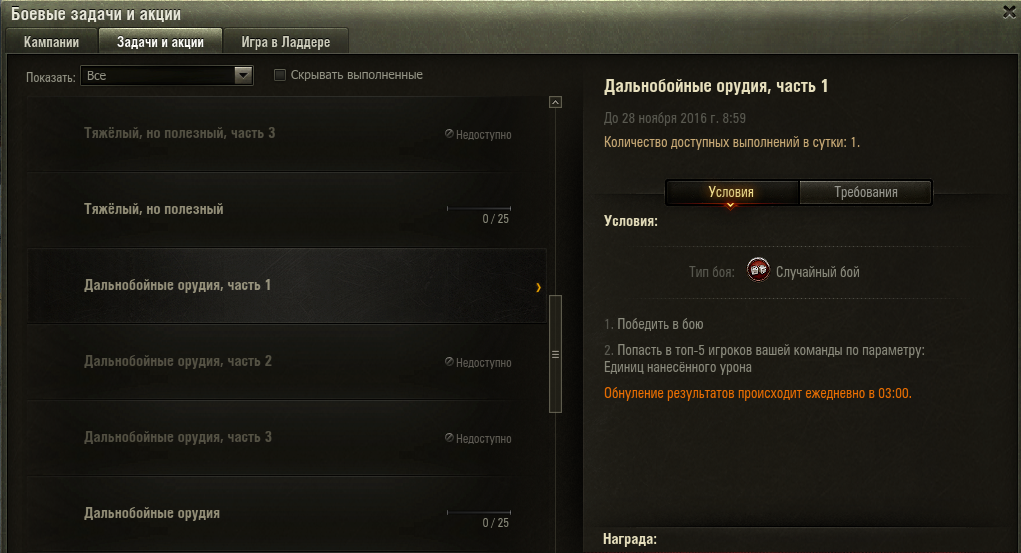Select the Задачи и акции tab

tap(160, 42)
